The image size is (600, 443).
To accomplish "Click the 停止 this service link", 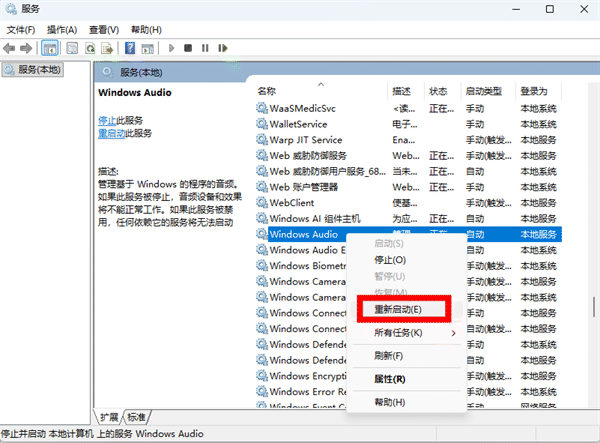I will pos(107,121).
